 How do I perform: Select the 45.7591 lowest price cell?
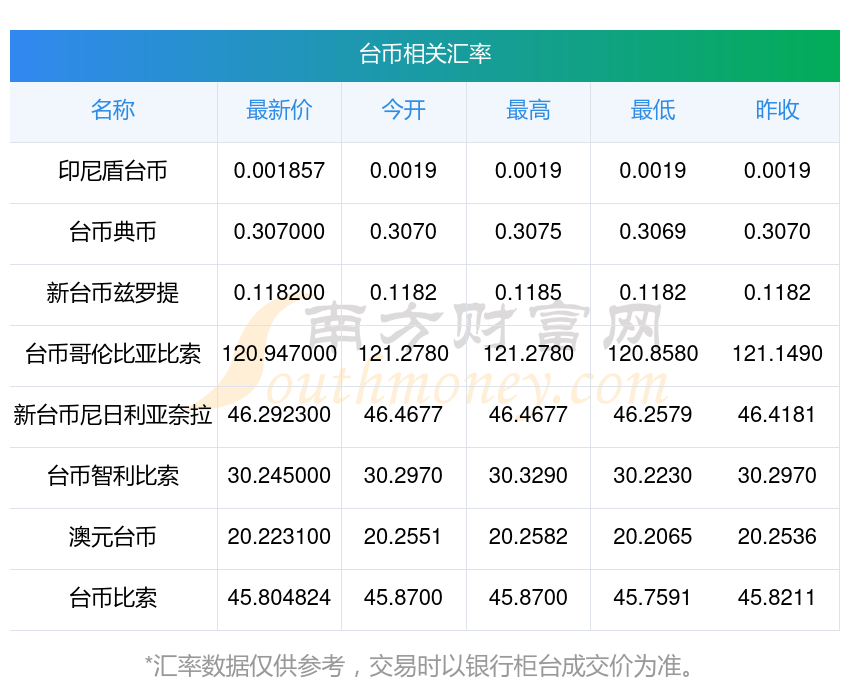[652, 598]
